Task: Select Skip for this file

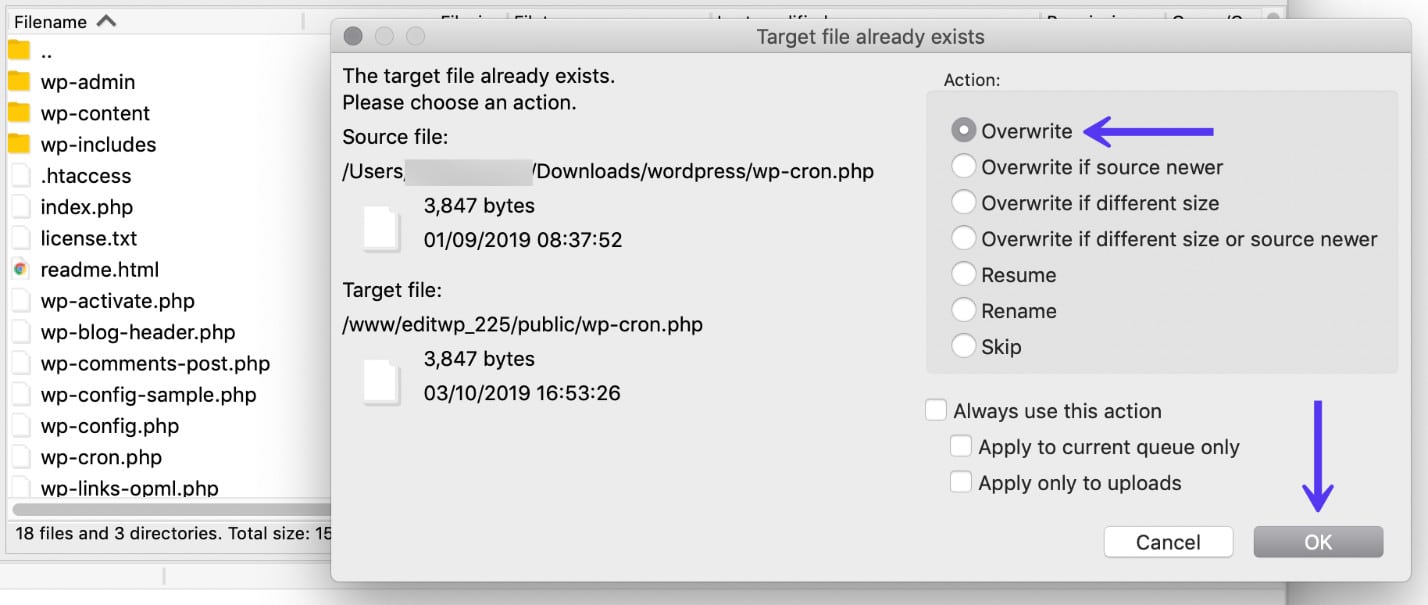Action: coord(963,346)
